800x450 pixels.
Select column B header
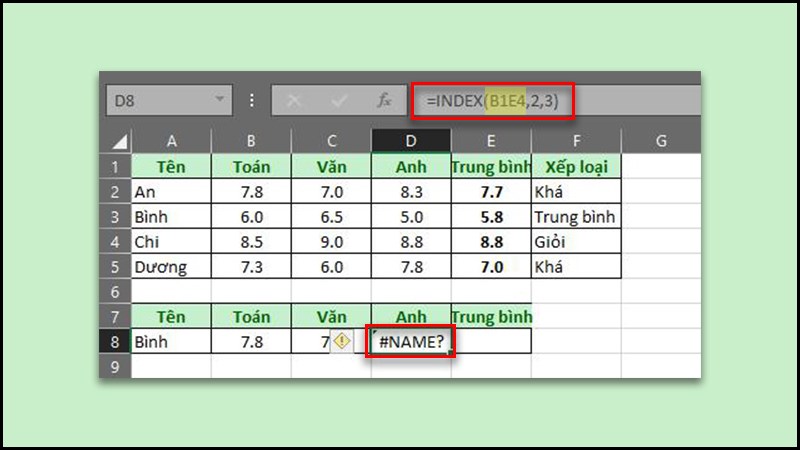coord(251,141)
